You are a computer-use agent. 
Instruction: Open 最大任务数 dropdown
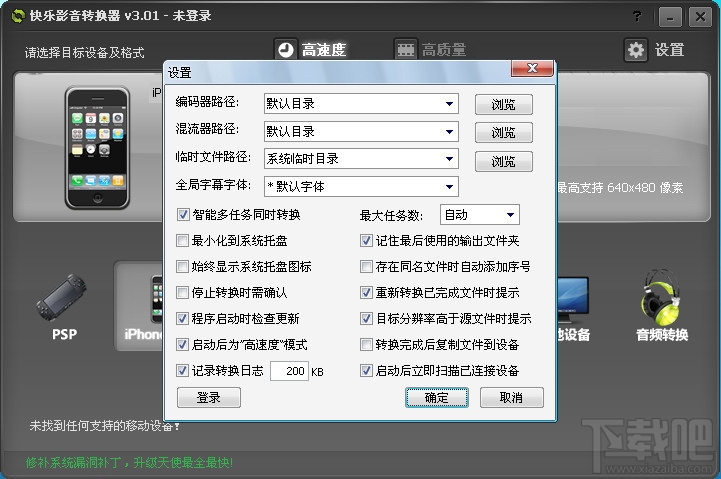(510, 215)
